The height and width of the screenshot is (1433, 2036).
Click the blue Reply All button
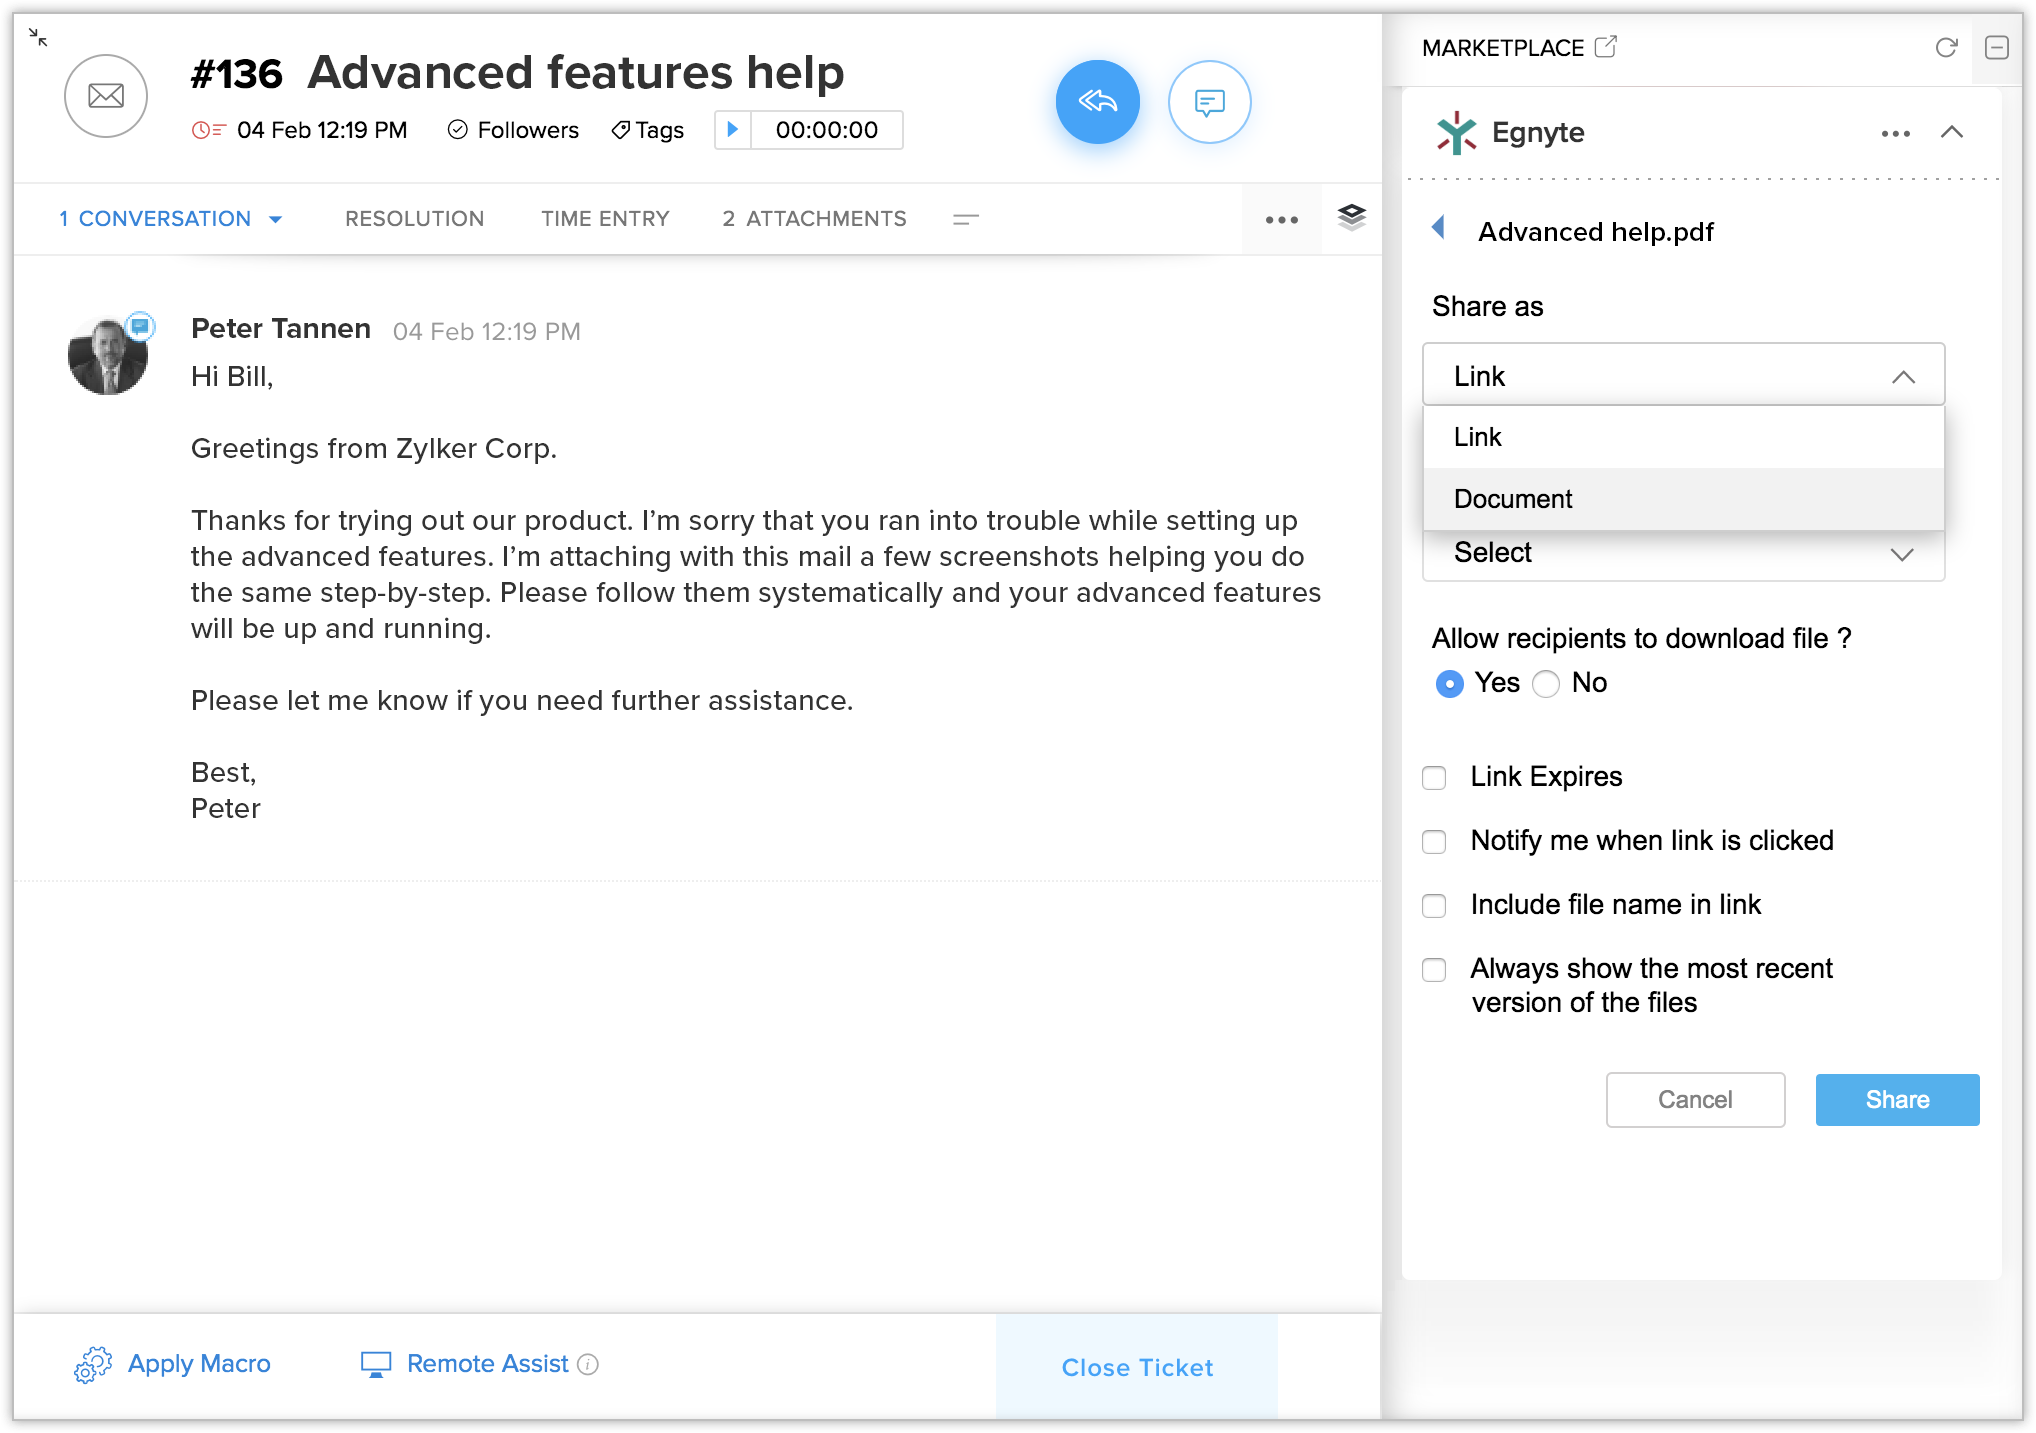1097,102
